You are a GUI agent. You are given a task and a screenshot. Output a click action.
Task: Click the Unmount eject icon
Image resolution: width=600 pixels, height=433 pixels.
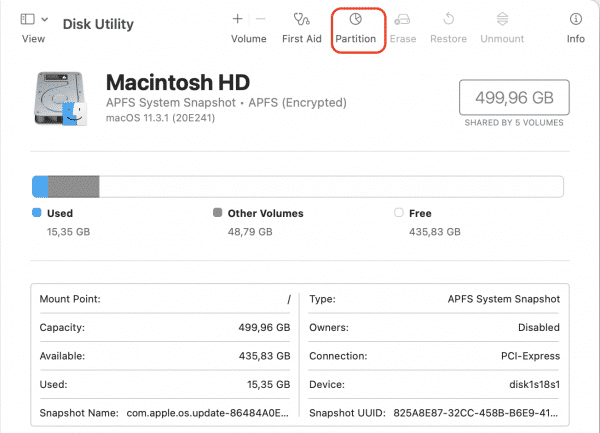[x=502, y=19]
